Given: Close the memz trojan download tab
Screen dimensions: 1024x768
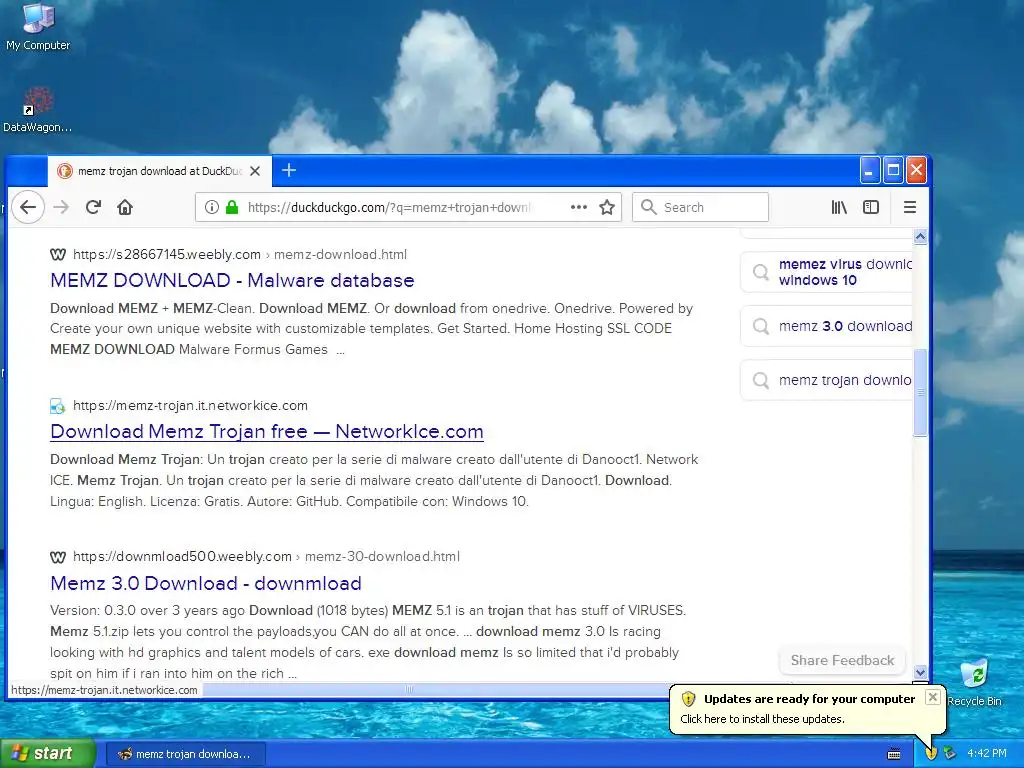Looking at the screenshot, I should (255, 171).
